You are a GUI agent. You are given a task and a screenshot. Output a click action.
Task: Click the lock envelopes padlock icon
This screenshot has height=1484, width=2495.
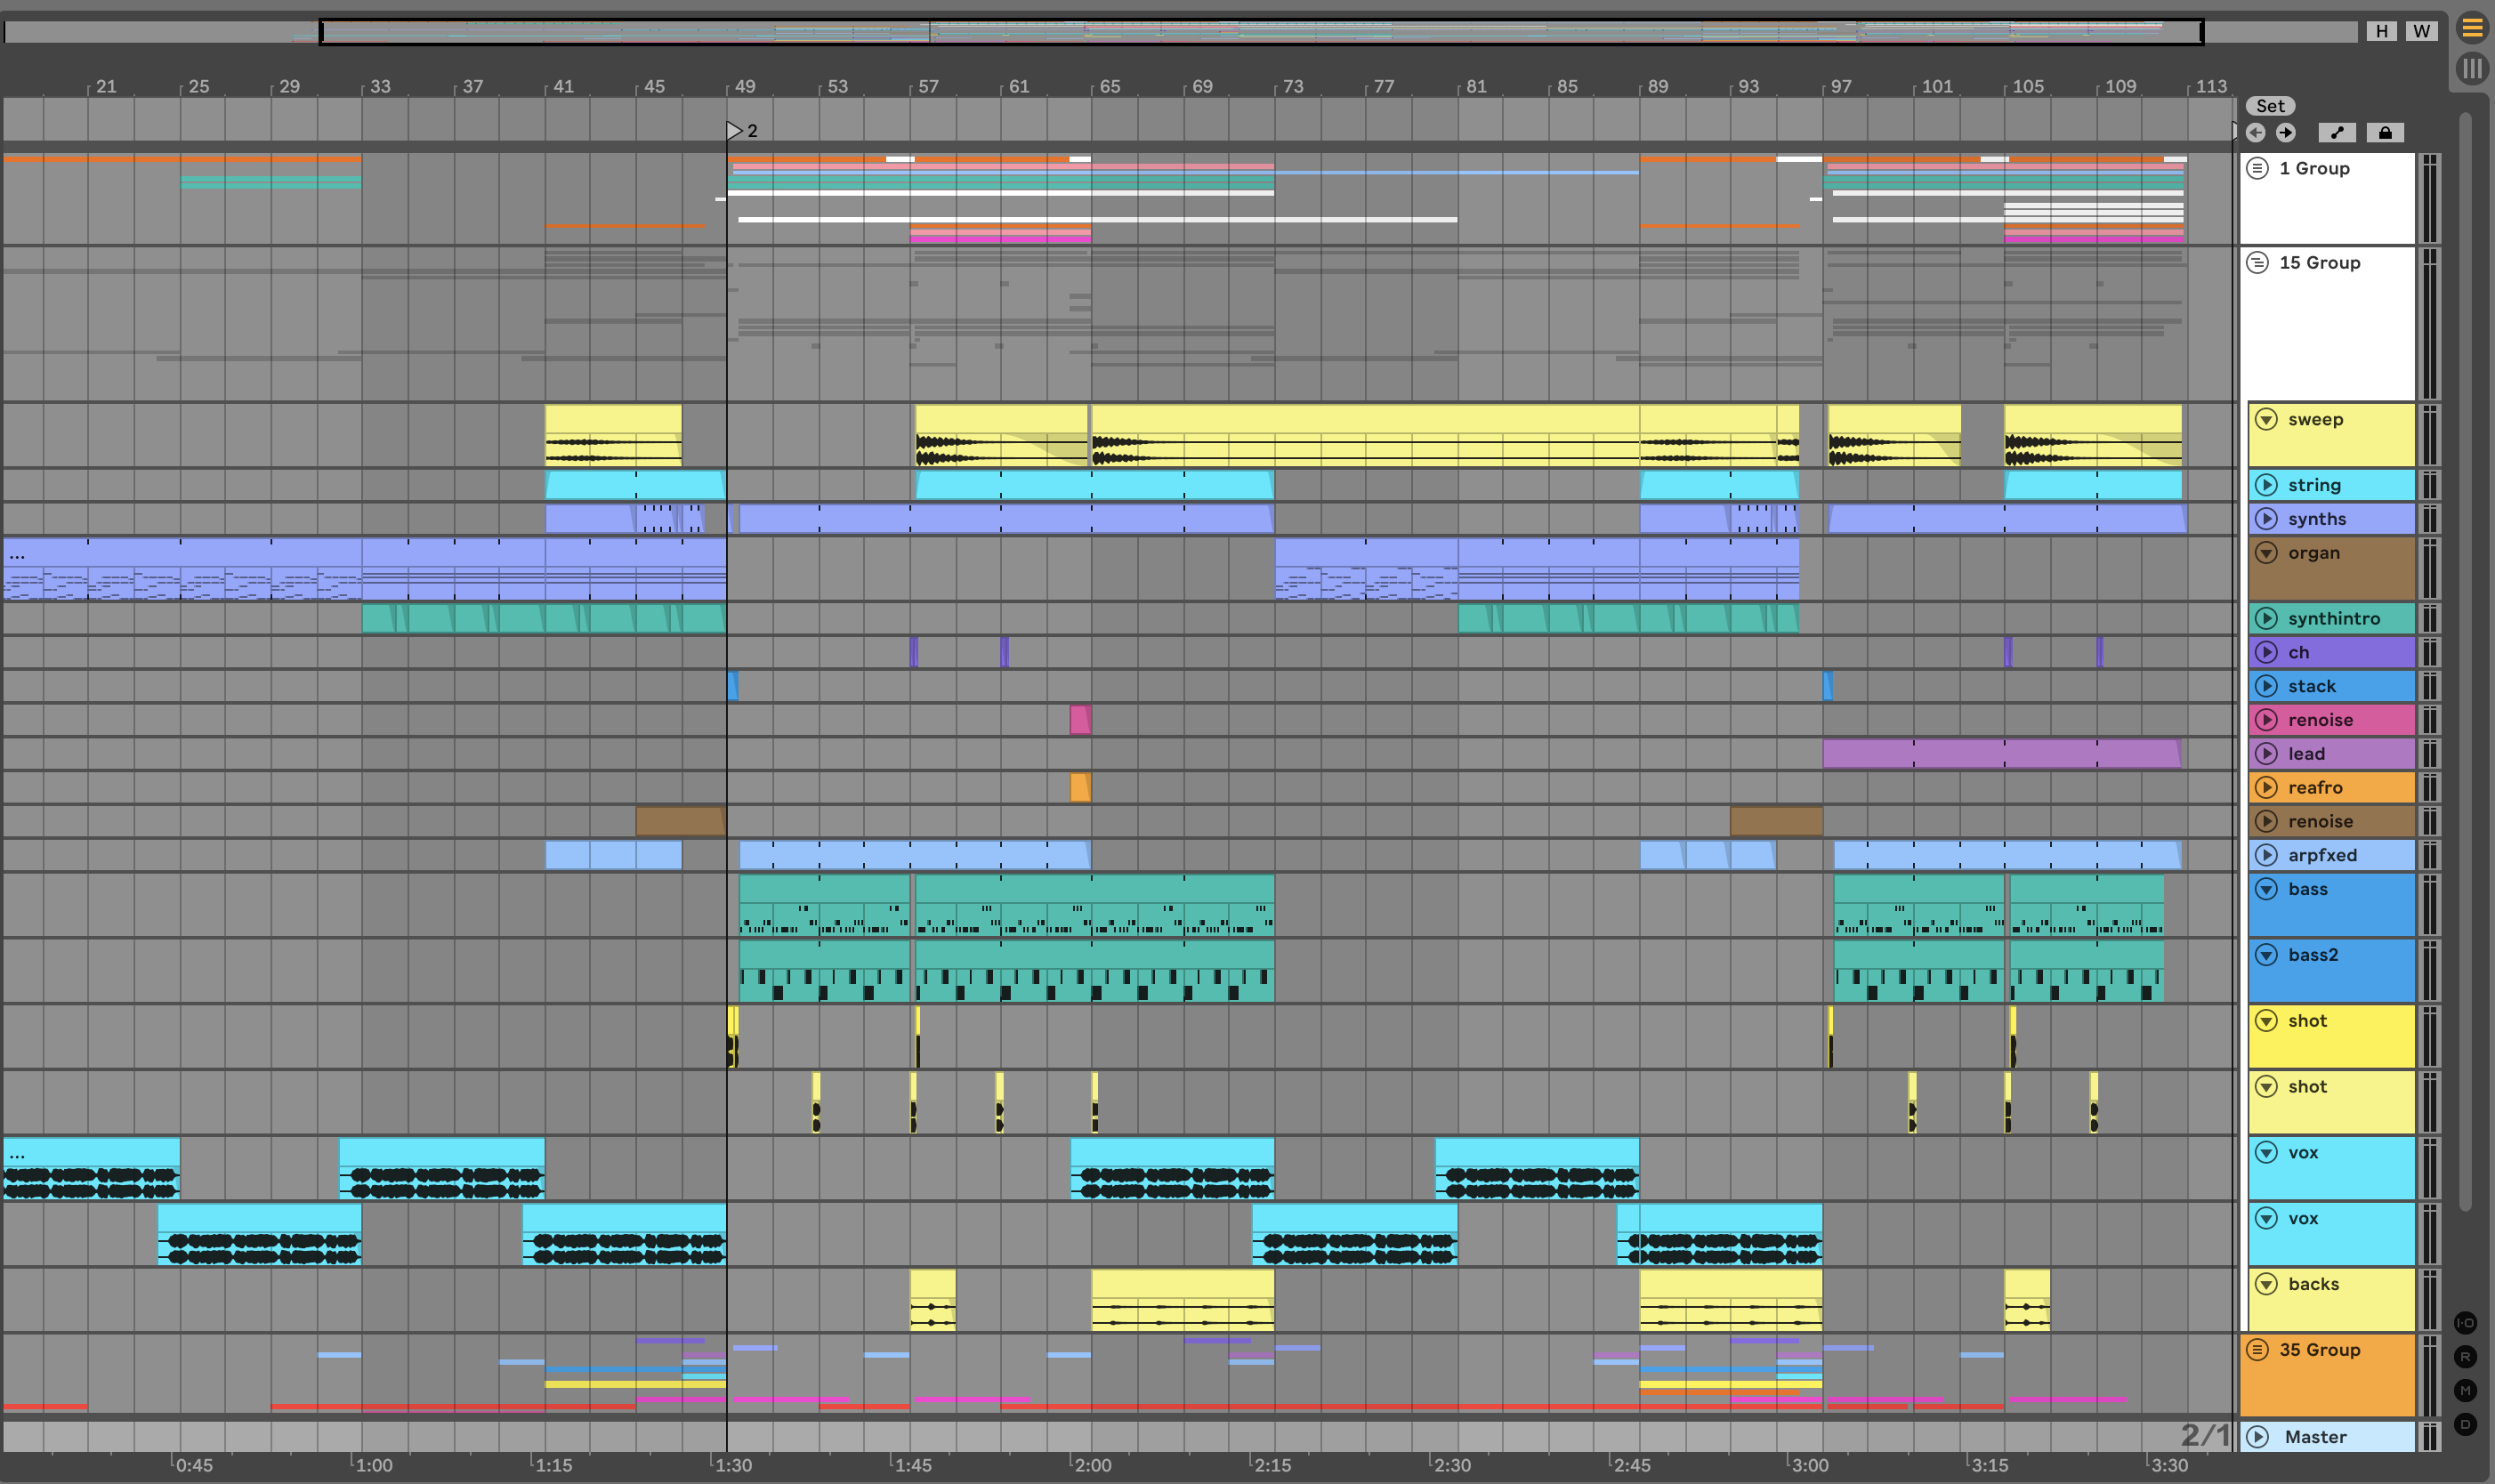pyautogui.click(x=2385, y=133)
